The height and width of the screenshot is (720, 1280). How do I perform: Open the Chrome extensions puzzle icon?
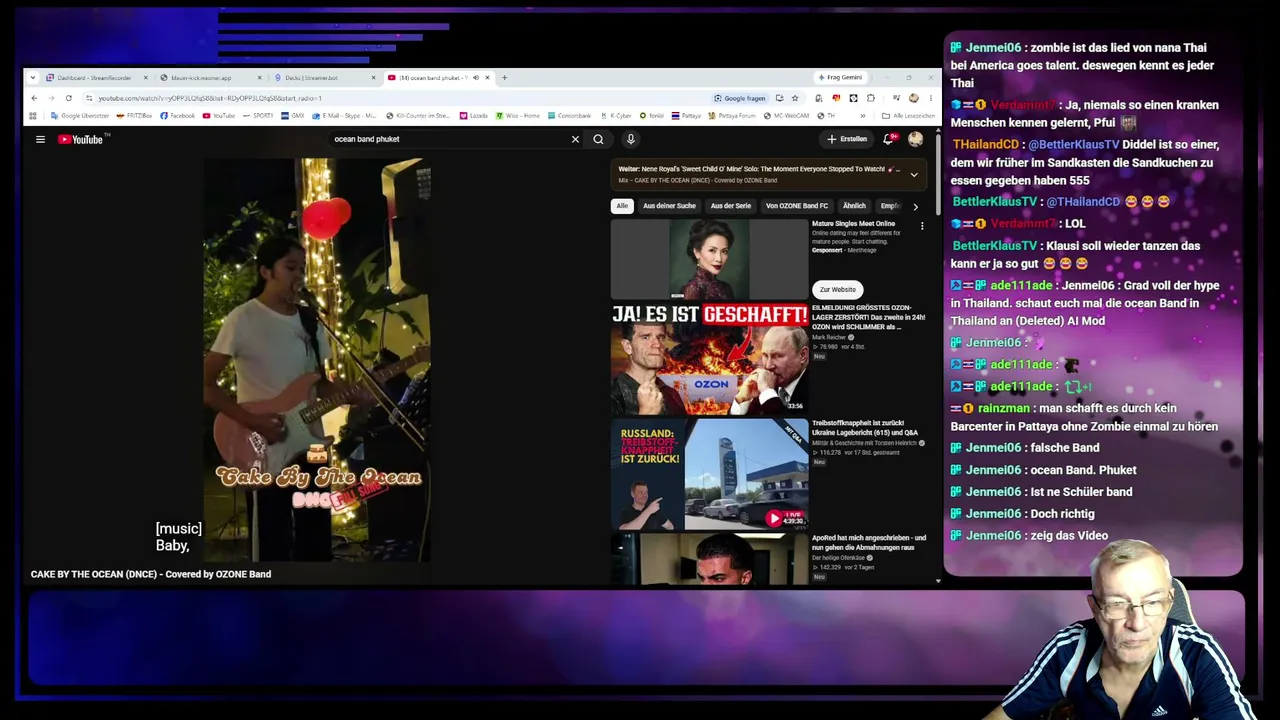[x=870, y=98]
